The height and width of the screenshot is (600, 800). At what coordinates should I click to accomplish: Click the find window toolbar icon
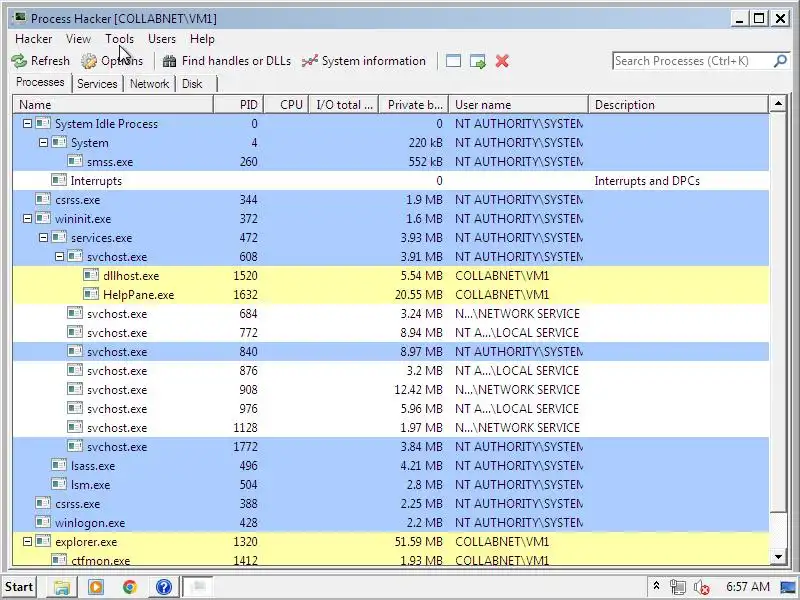(x=453, y=61)
